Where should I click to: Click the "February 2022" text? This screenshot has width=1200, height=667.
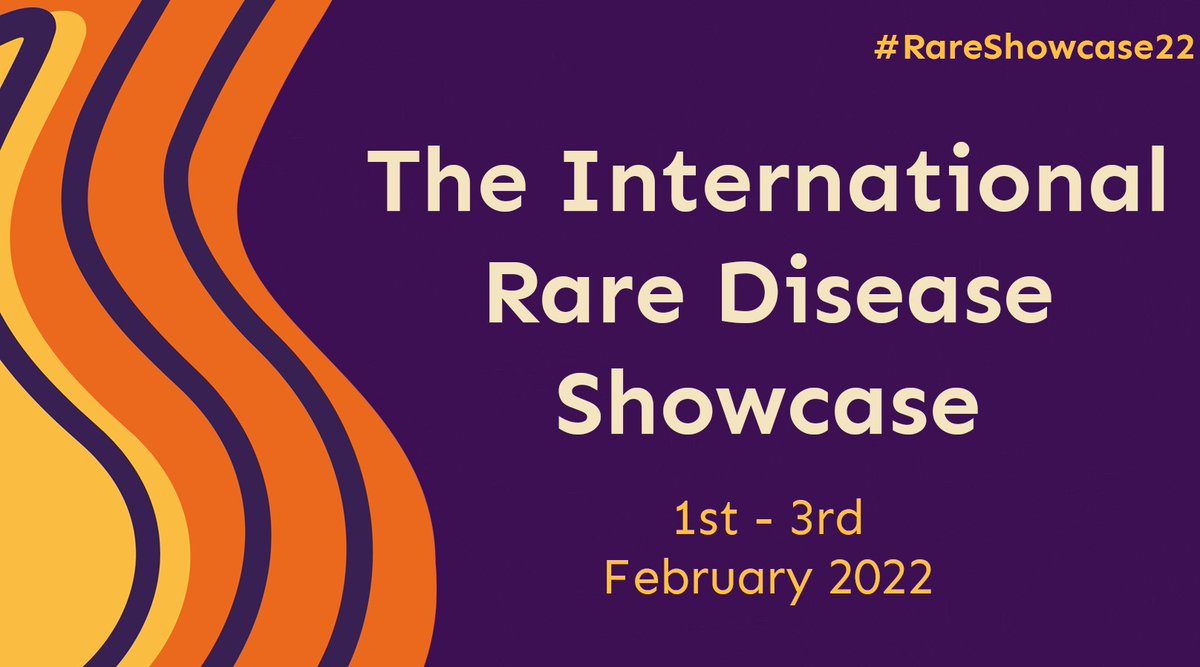click(x=768, y=579)
